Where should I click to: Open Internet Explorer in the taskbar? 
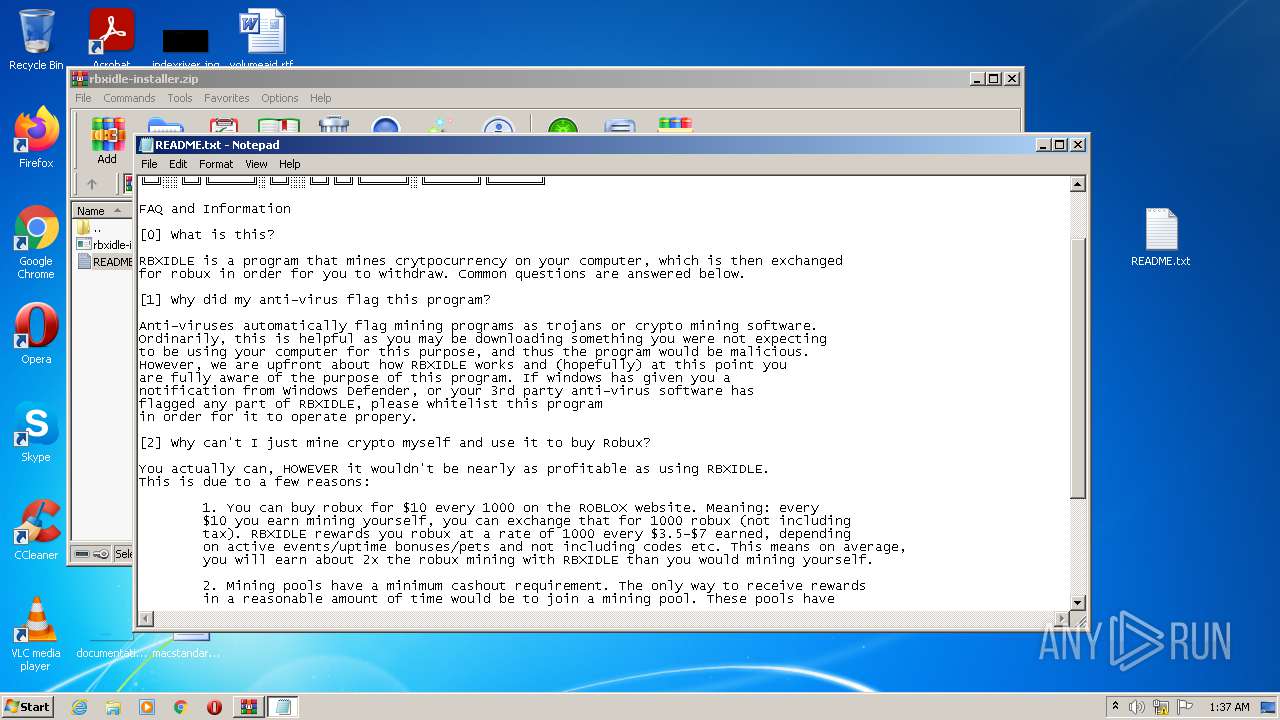(x=79, y=707)
